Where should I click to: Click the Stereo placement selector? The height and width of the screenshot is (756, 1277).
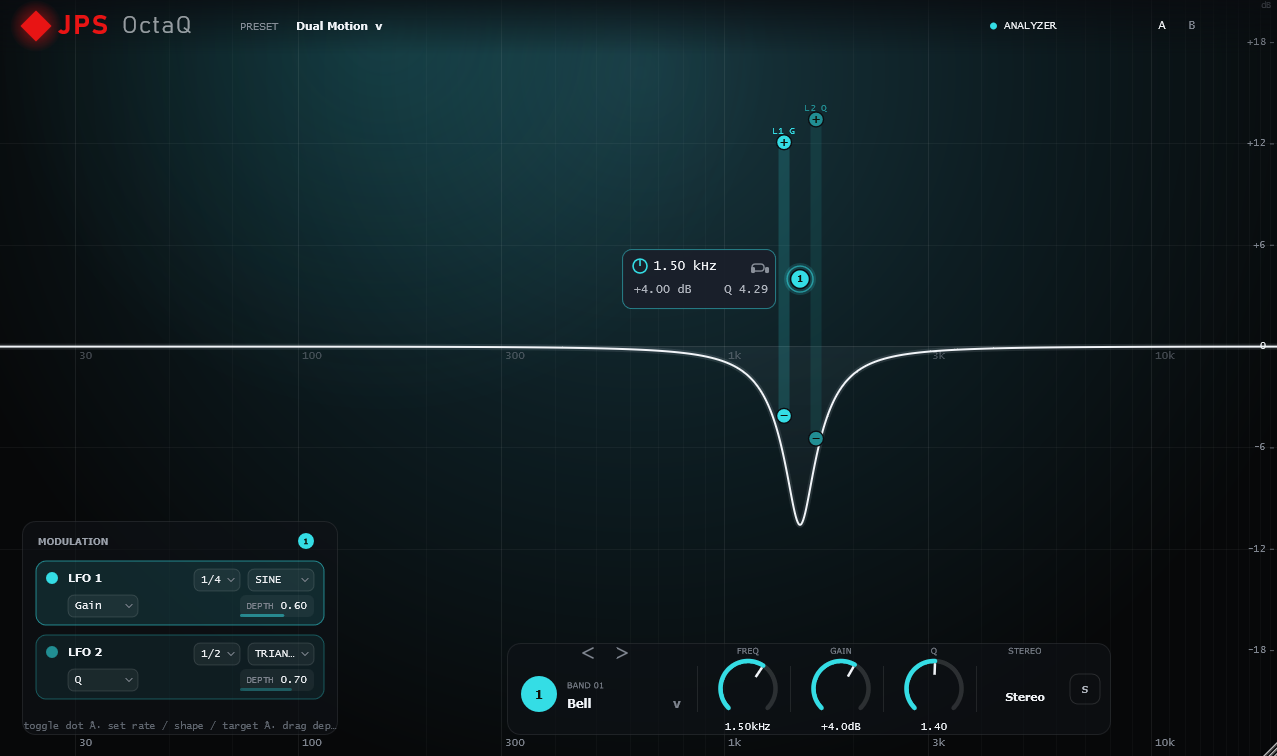coord(1025,697)
